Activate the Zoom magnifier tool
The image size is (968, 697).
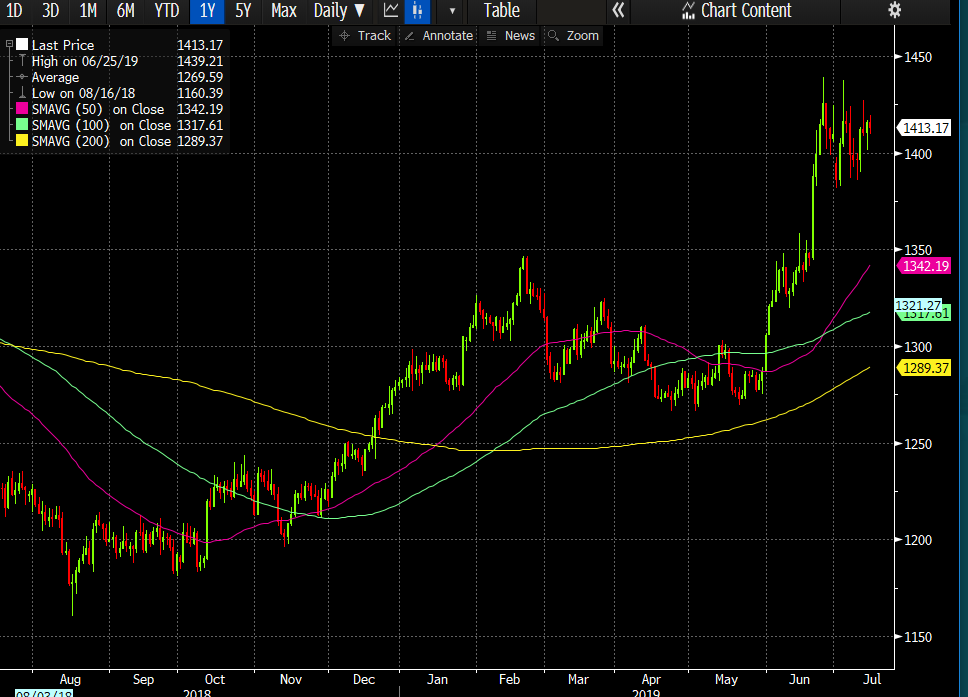(x=573, y=35)
